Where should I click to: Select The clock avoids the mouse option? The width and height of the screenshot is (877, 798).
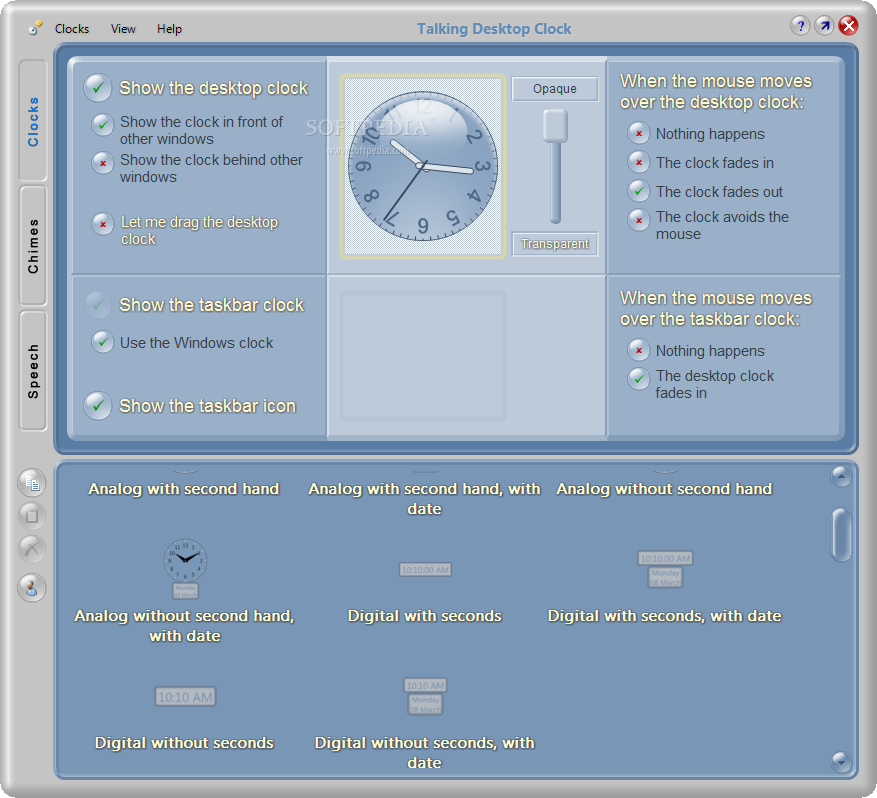click(x=639, y=220)
